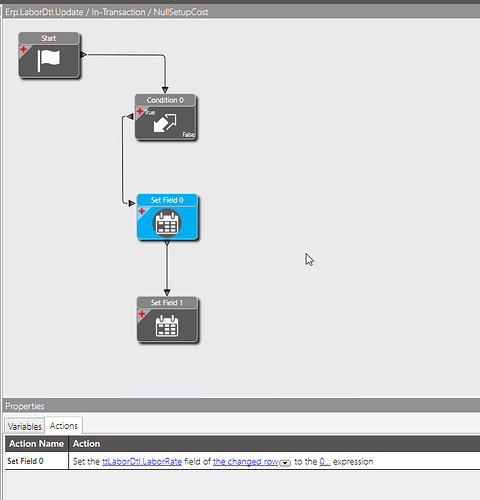Click the False output of Condition 0
Screen dimensions: 480x500
pyautogui.click(x=188, y=134)
